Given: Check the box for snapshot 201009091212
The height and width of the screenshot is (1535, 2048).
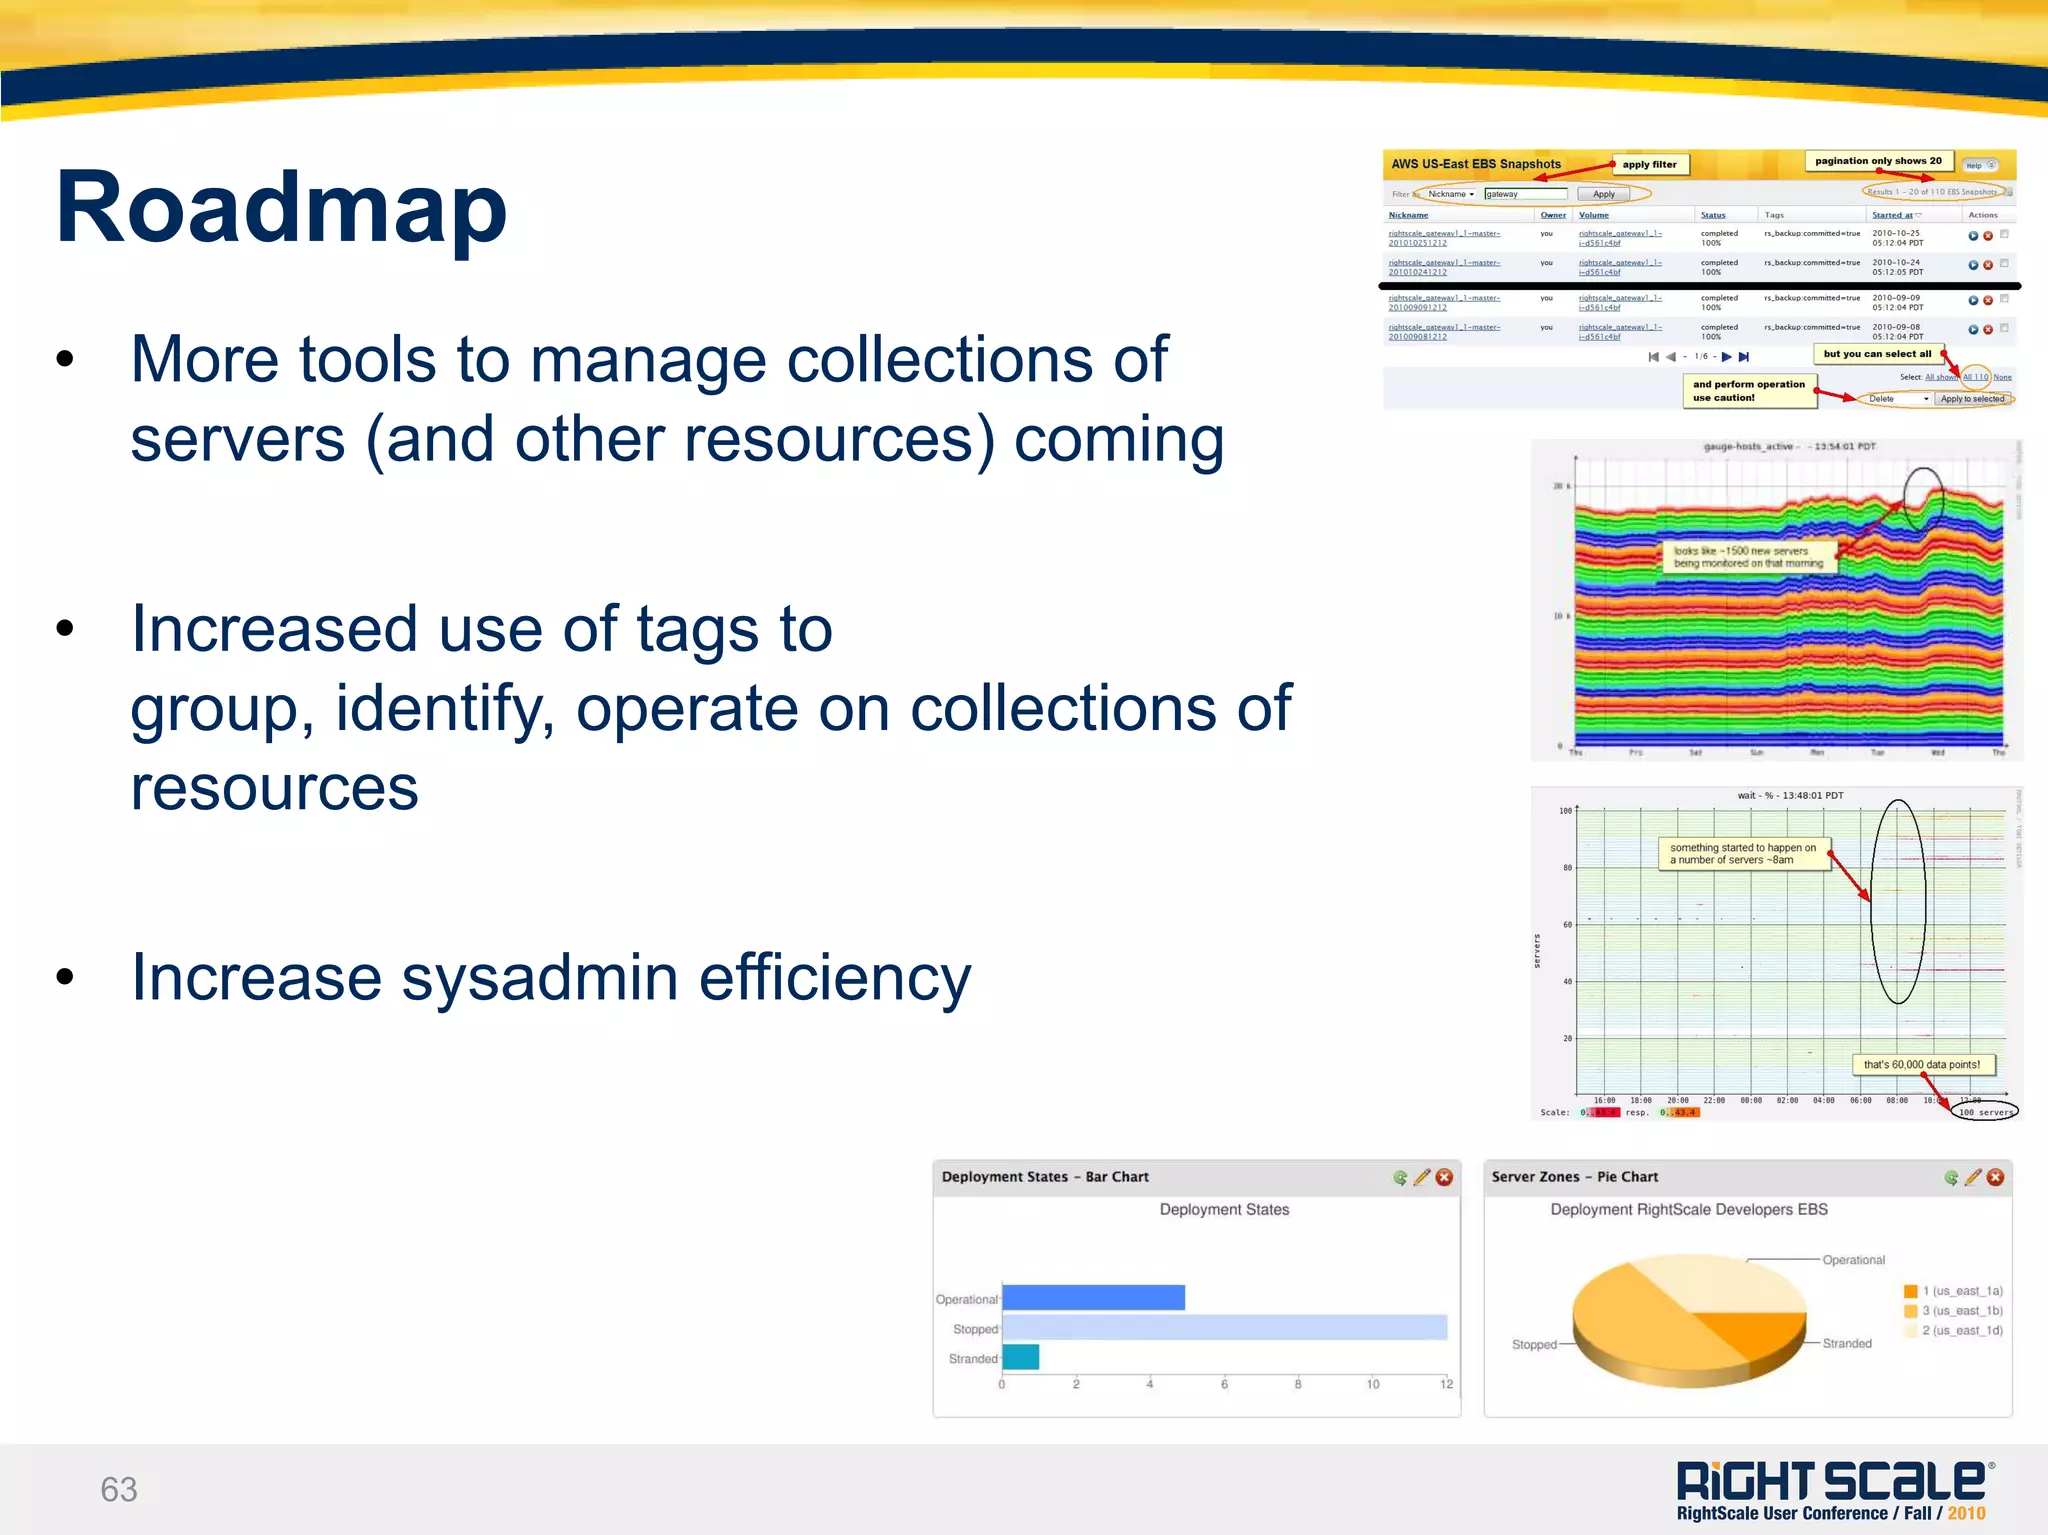Looking at the screenshot, I should [x=2004, y=299].
